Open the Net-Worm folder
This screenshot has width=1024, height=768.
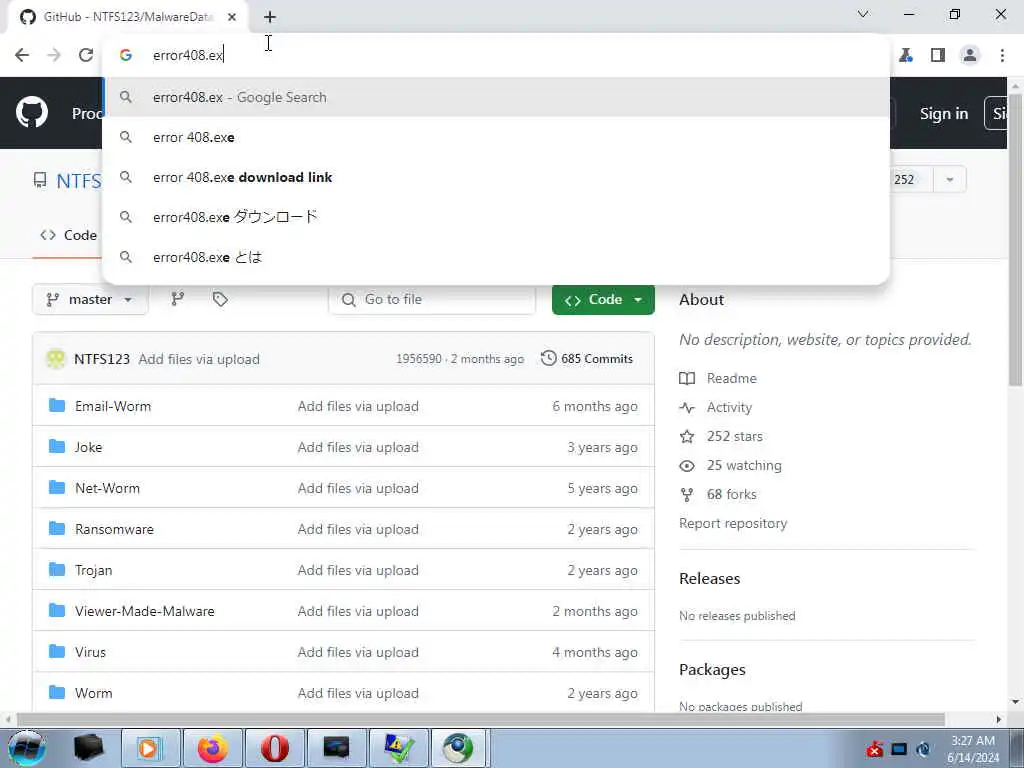pyautogui.click(x=107, y=488)
